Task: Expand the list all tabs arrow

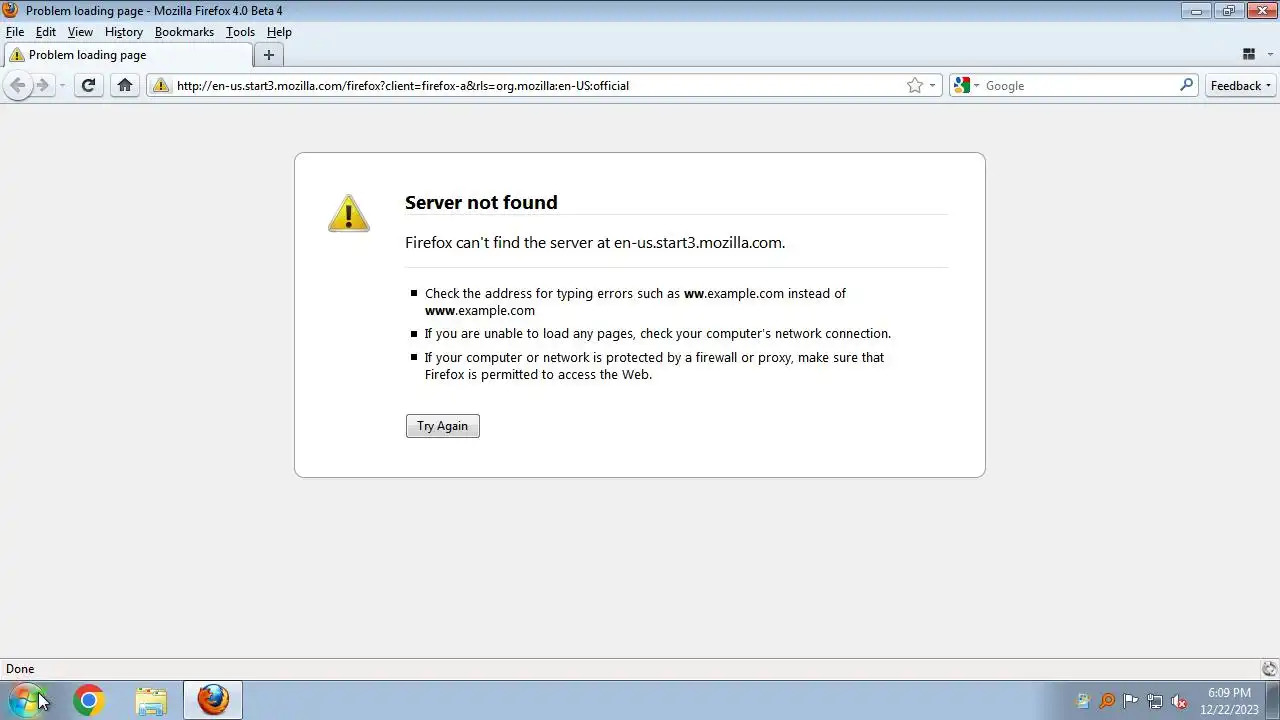Action: pos(1268,54)
